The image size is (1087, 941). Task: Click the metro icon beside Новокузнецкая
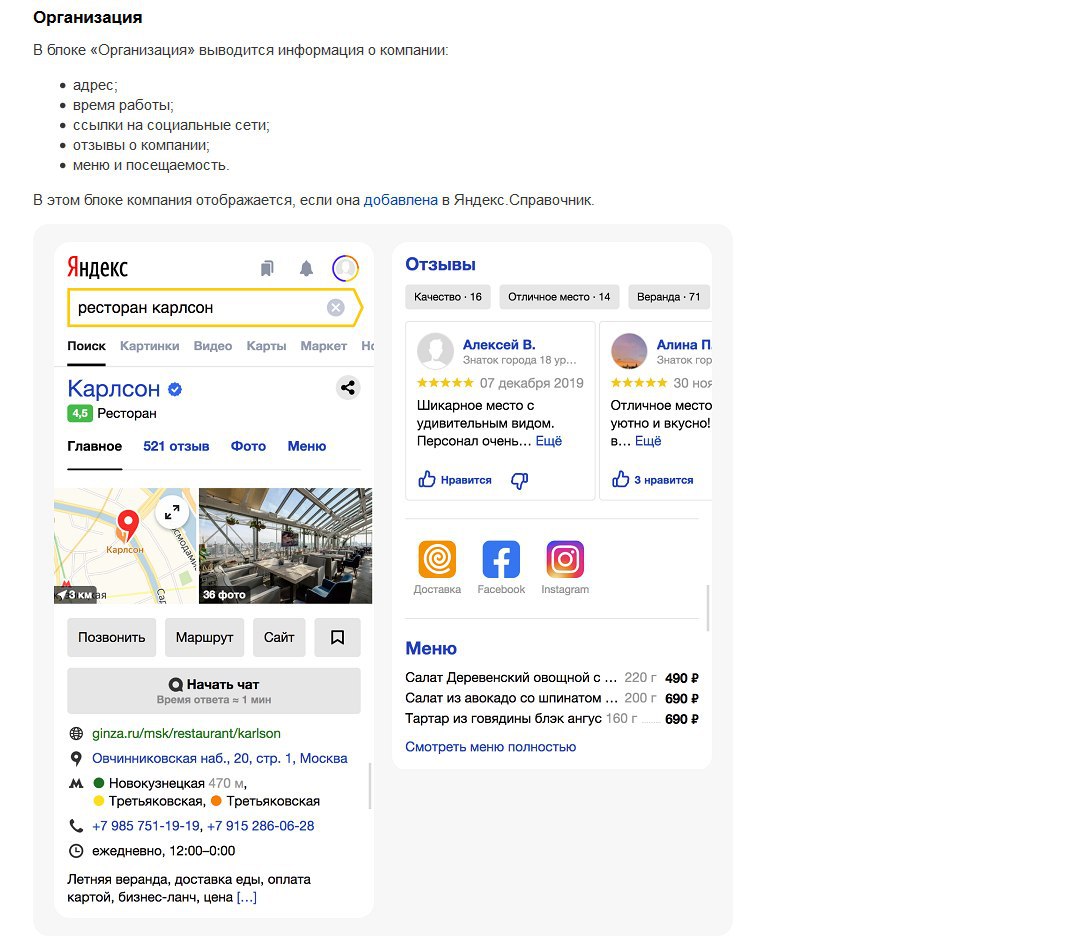[x=76, y=784]
